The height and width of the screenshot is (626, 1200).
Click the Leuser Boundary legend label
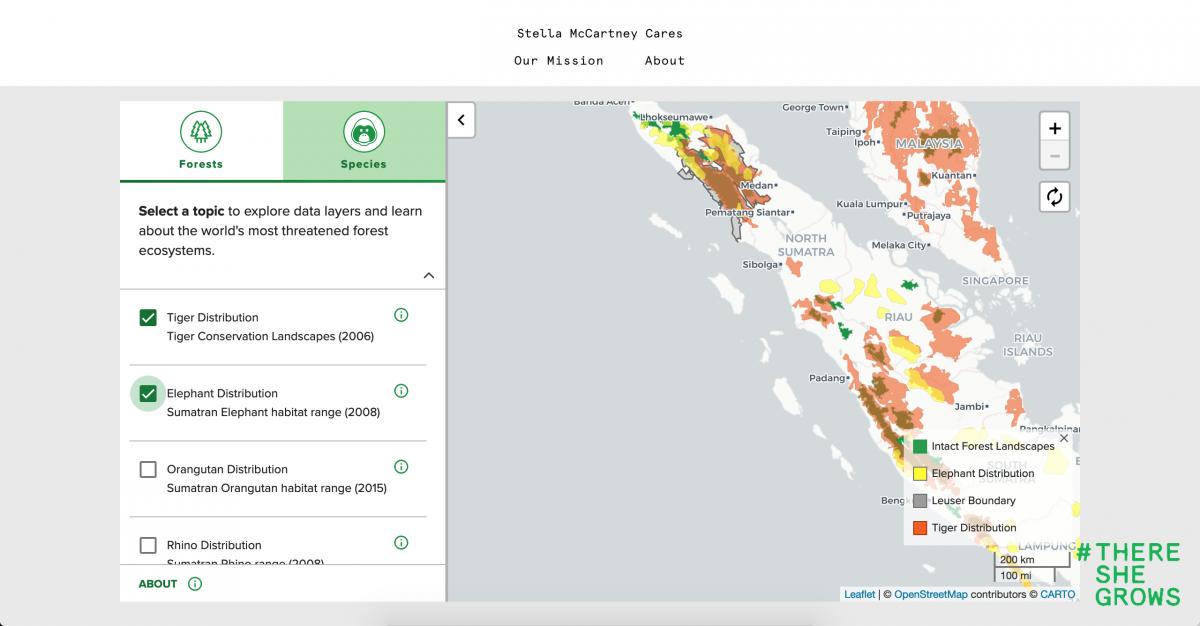973,500
